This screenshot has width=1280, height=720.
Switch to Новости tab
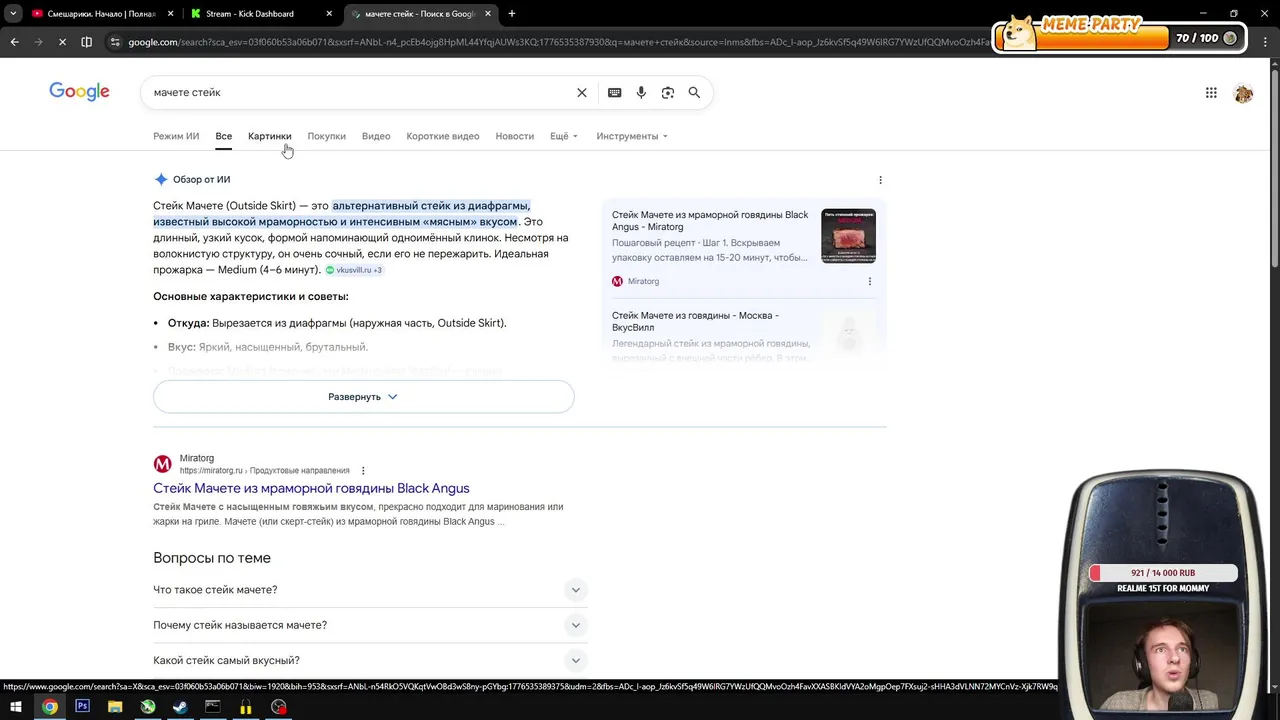pos(515,136)
